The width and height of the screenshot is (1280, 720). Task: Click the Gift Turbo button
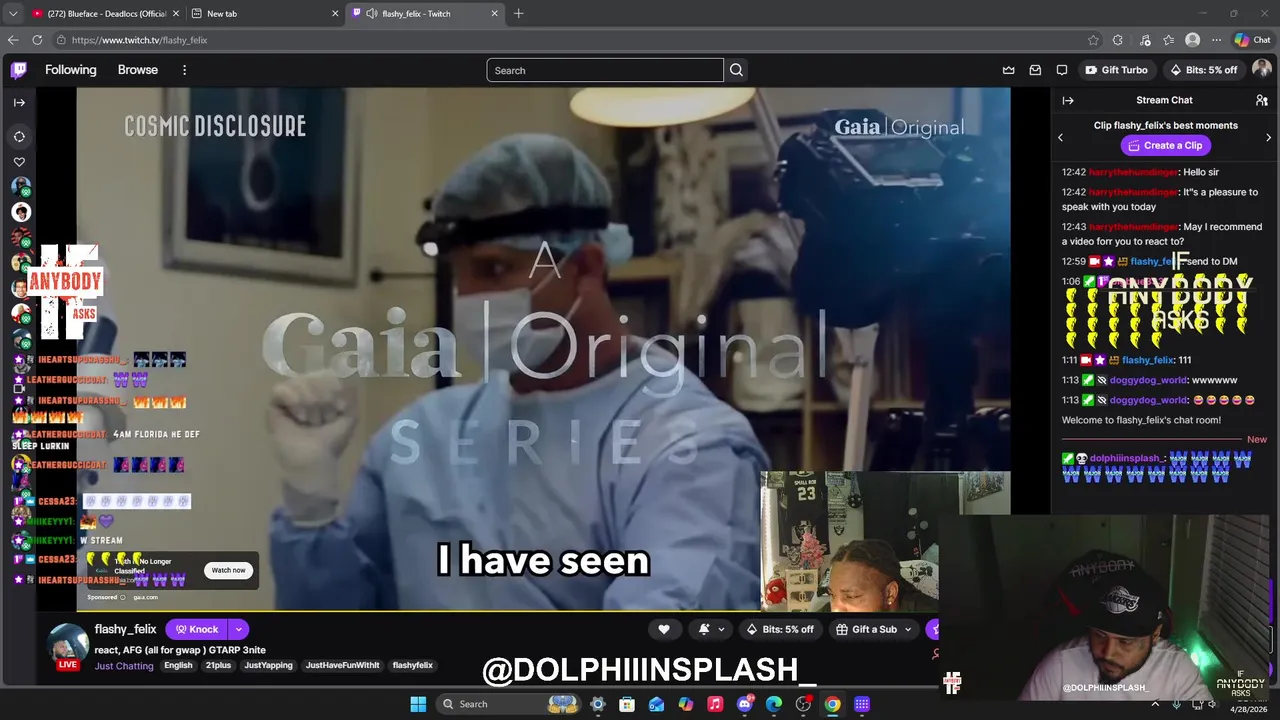(x=1117, y=70)
